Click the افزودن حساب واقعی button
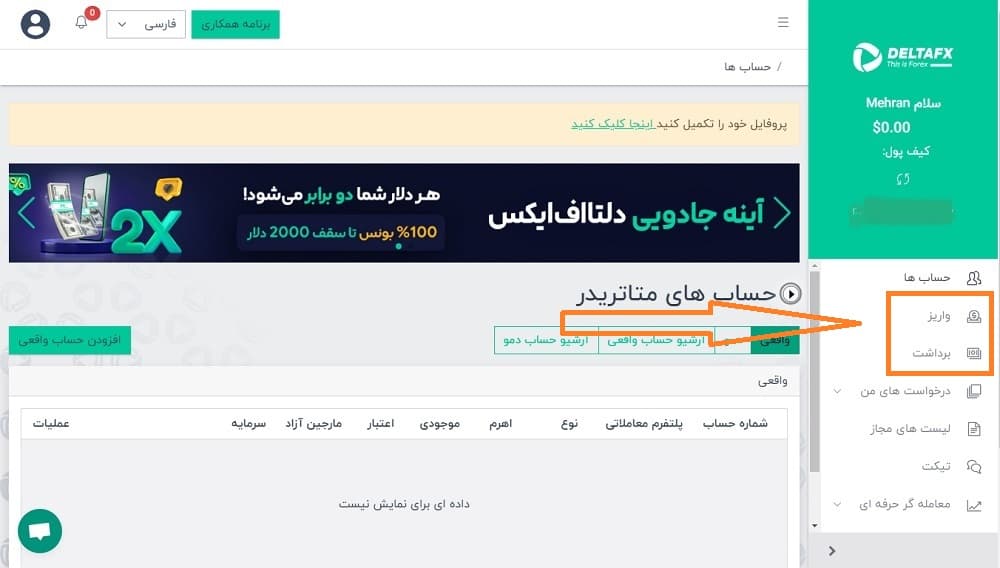This screenshot has height=568, width=1000. (x=70, y=340)
